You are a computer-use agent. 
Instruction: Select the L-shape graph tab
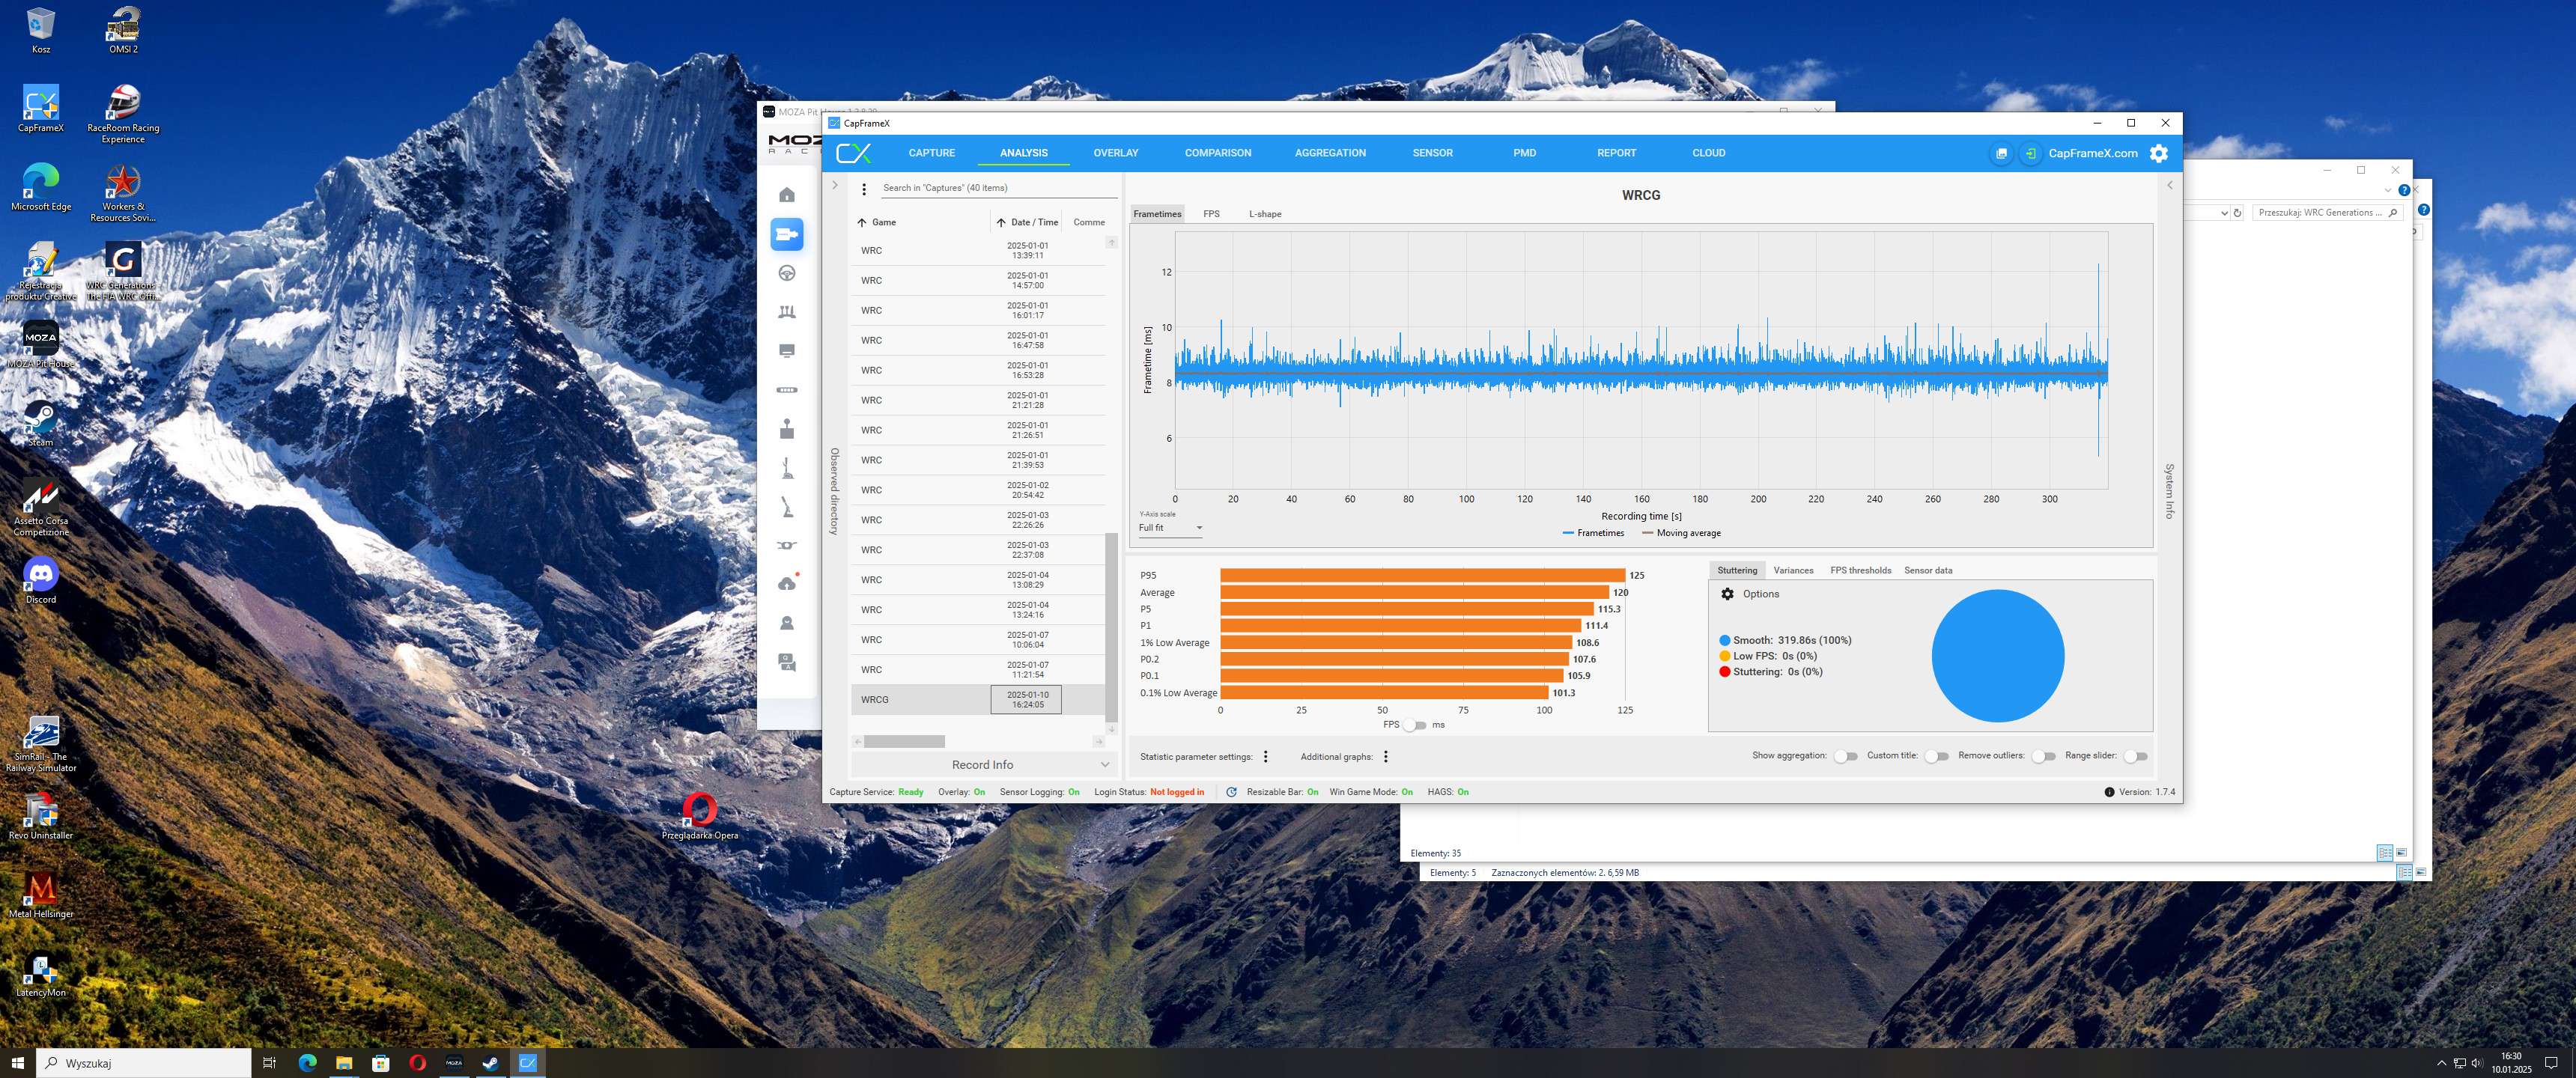[x=1264, y=214]
